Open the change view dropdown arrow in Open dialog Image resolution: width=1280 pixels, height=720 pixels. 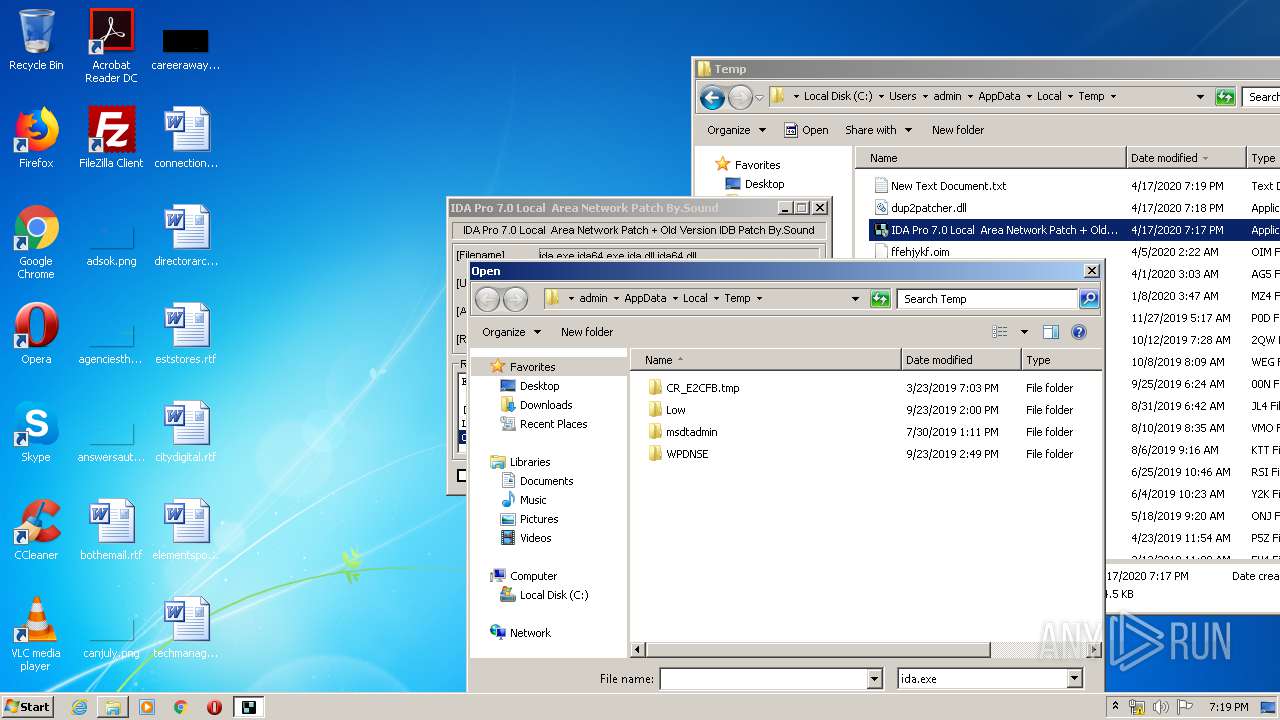tap(1024, 332)
